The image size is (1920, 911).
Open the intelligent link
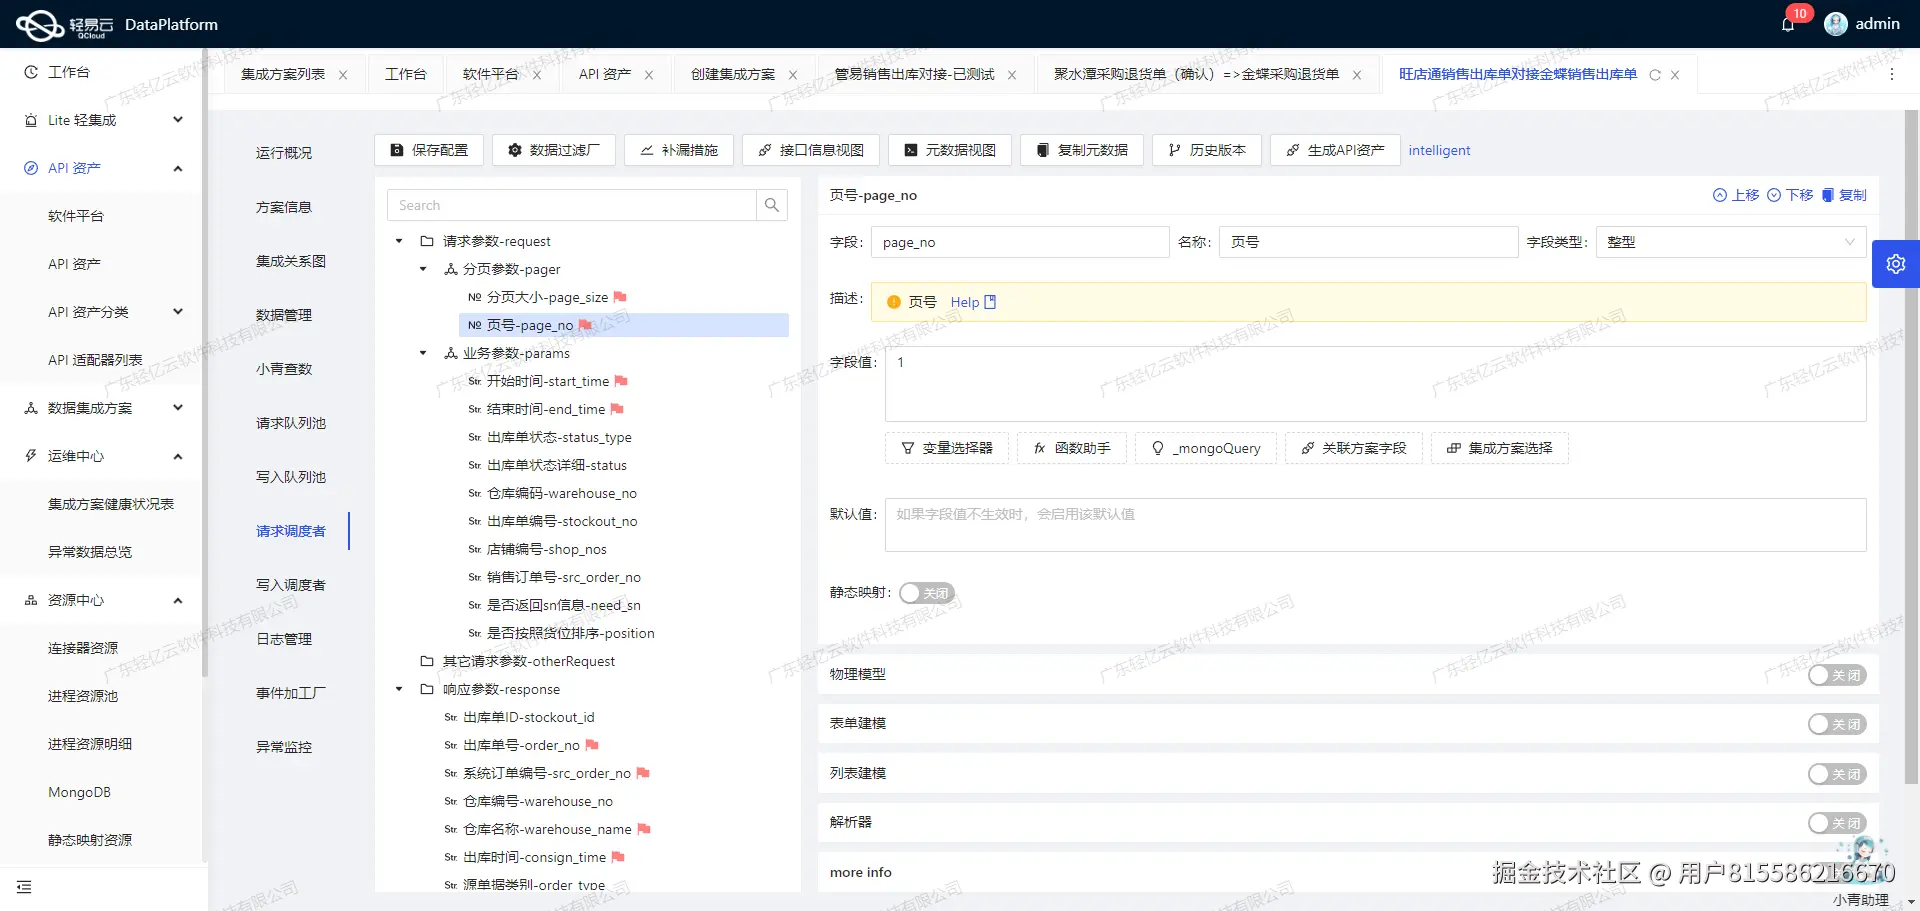click(1439, 150)
